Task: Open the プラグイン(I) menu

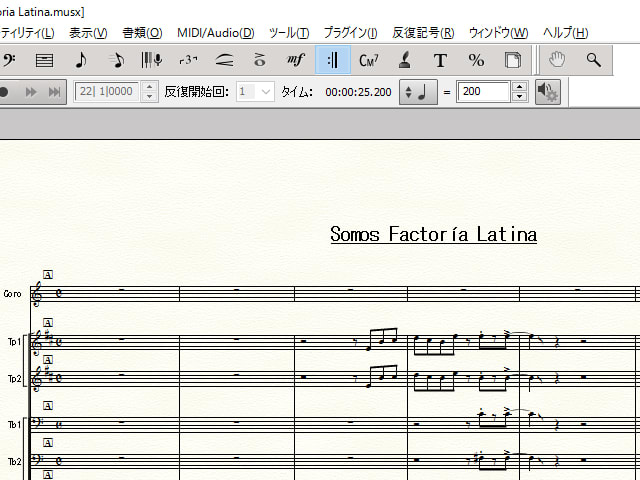Action: point(350,33)
